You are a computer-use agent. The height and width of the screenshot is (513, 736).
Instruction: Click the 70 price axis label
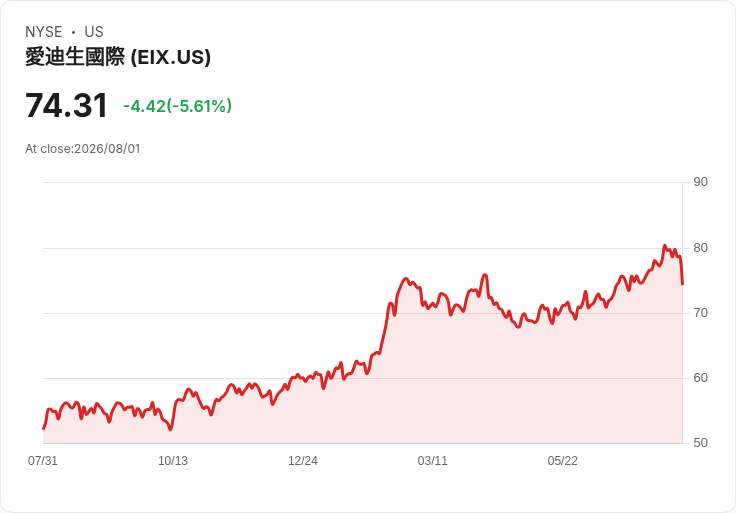tap(700, 313)
